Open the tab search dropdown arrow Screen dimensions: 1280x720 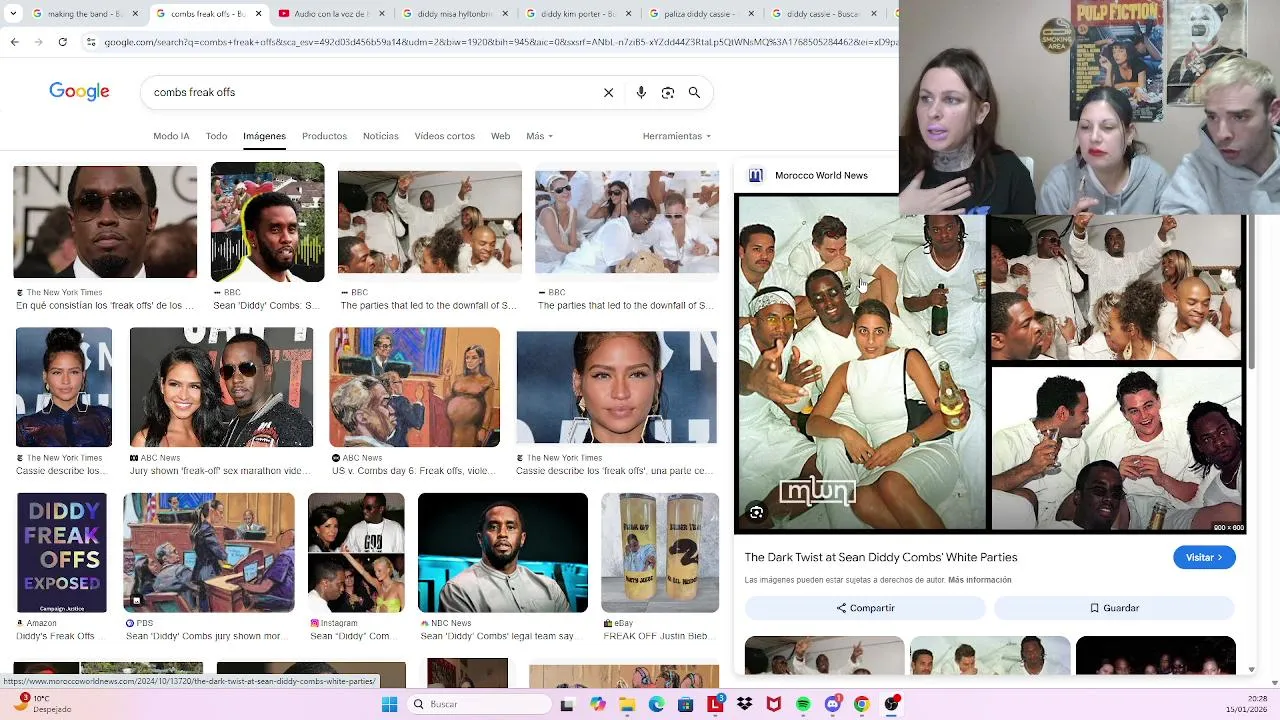(x=14, y=14)
